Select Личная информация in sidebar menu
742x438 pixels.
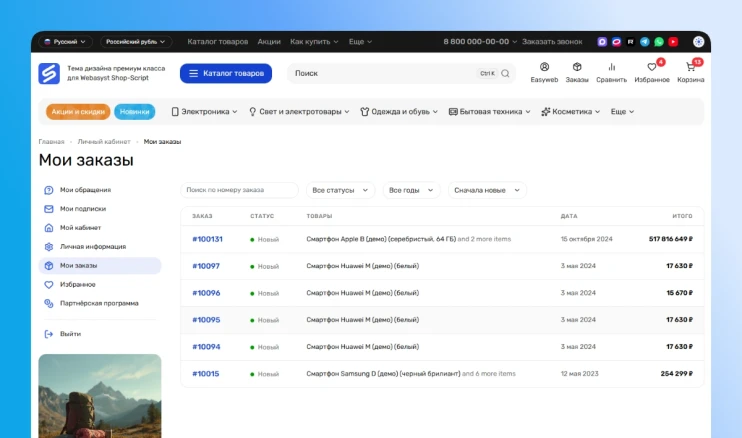[92, 246]
